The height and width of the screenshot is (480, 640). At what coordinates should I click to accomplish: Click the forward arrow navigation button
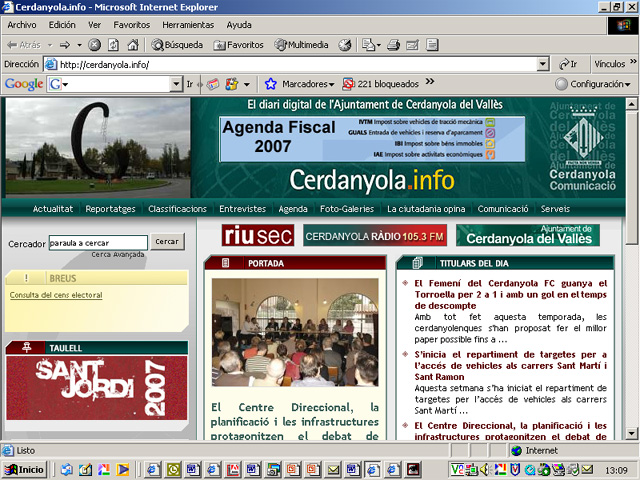[x=64, y=45]
